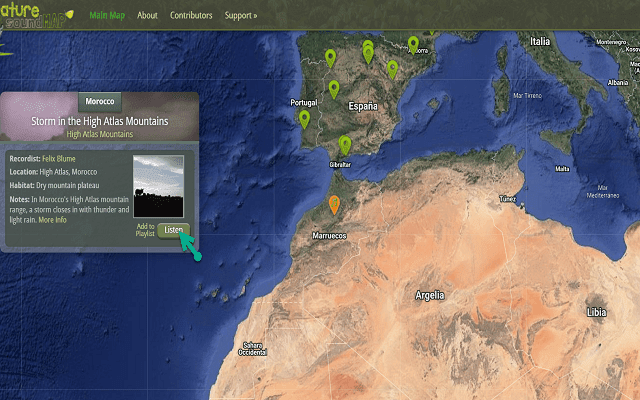Select the green marker just west of the España label

pos(334,89)
